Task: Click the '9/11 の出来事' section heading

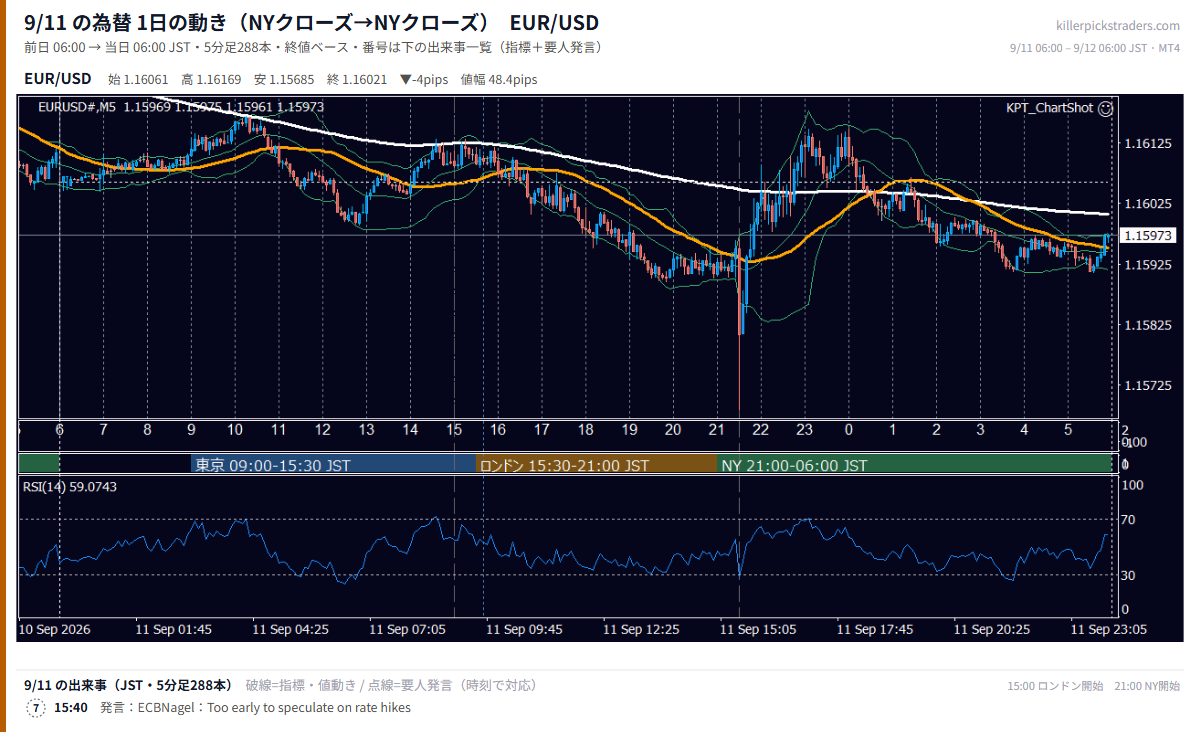Action: [128, 685]
